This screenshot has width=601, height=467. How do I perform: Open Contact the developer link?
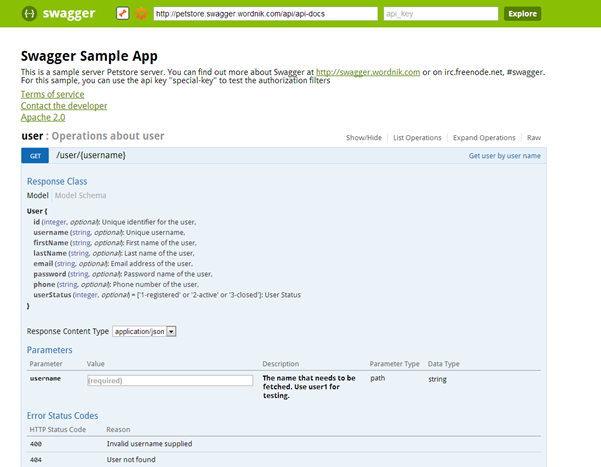64,106
